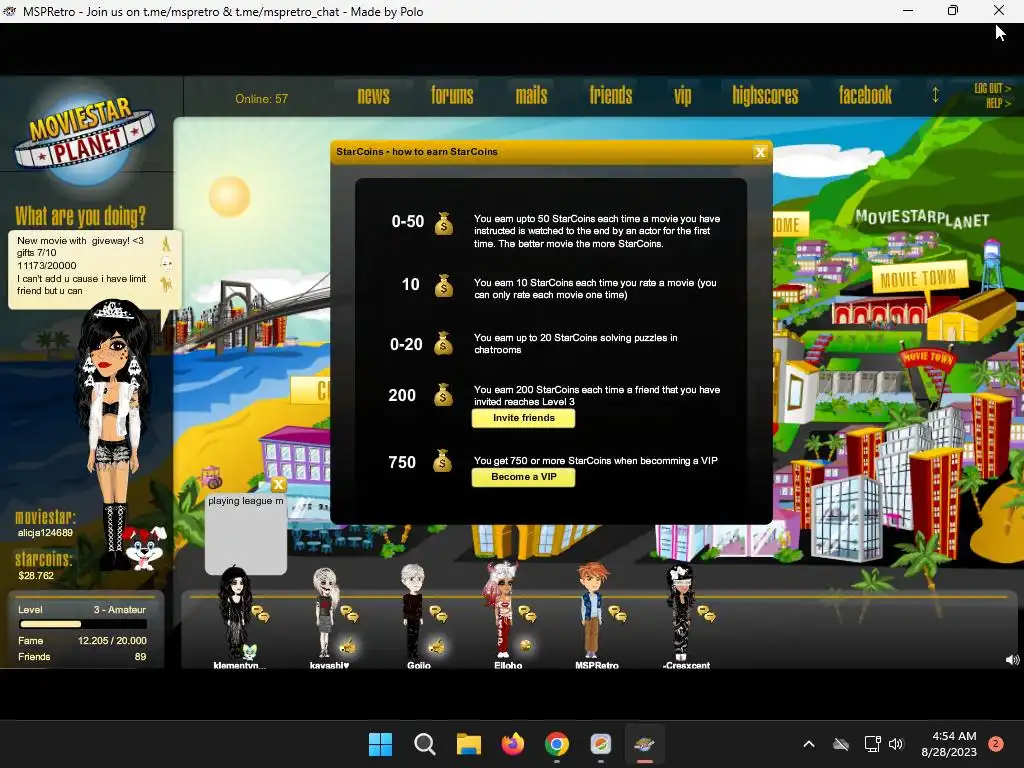Open the friends menu
Viewport: 1024px width, 768px height.
[x=611, y=96]
